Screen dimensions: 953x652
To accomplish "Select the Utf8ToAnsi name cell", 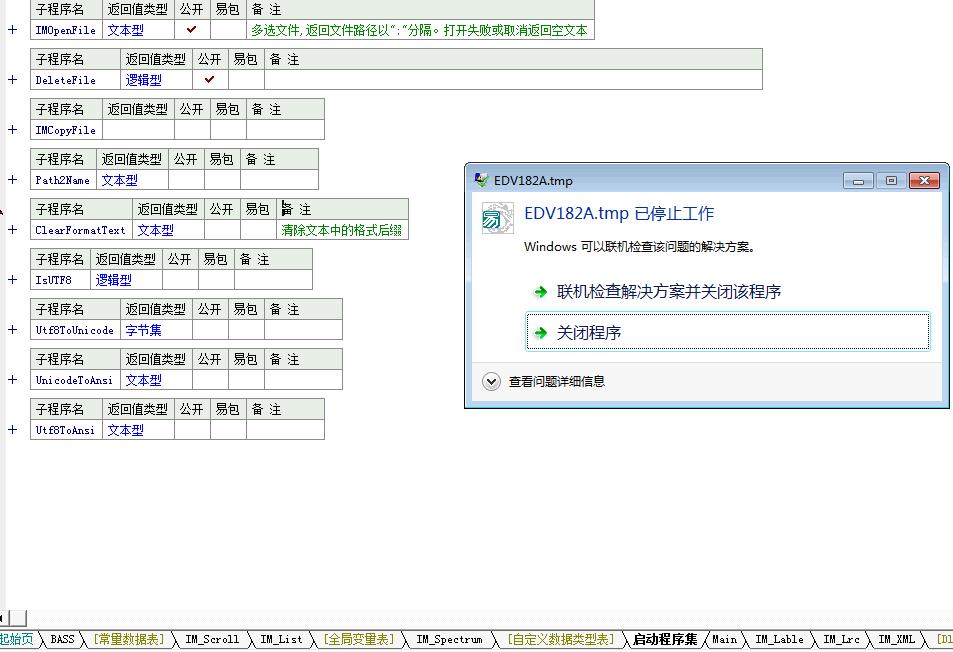I will [x=66, y=430].
